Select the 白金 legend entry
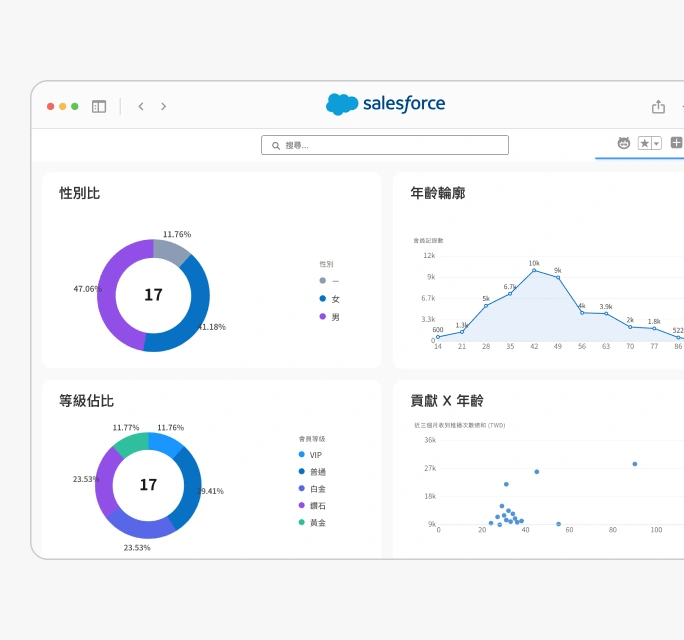684x640 pixels. pos(312,489)
